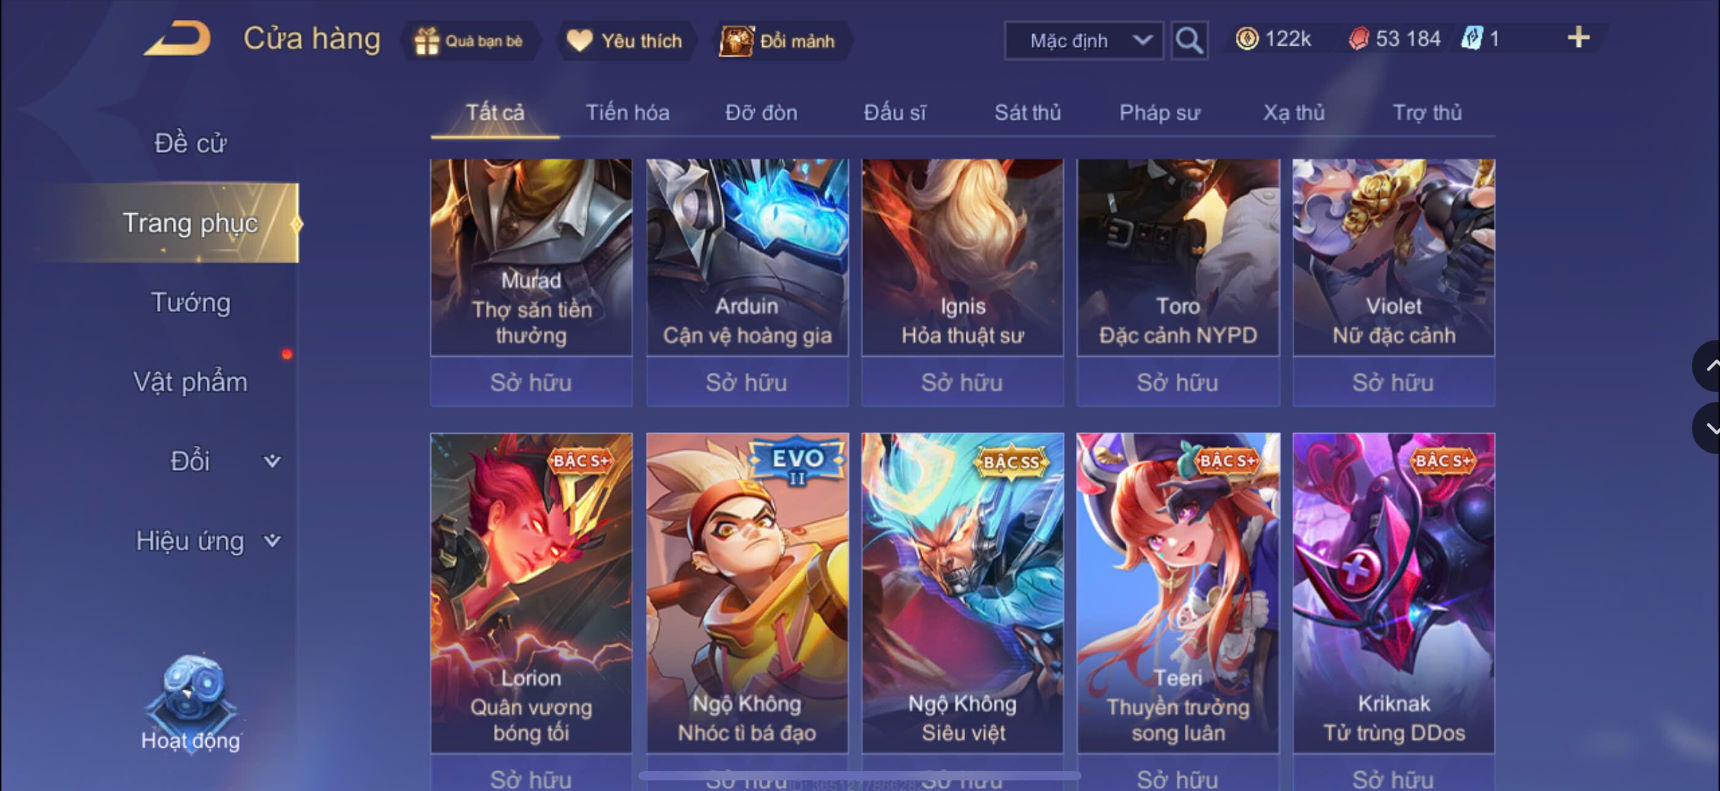Select Tướng in the sidebar

(x=190, y=303)
